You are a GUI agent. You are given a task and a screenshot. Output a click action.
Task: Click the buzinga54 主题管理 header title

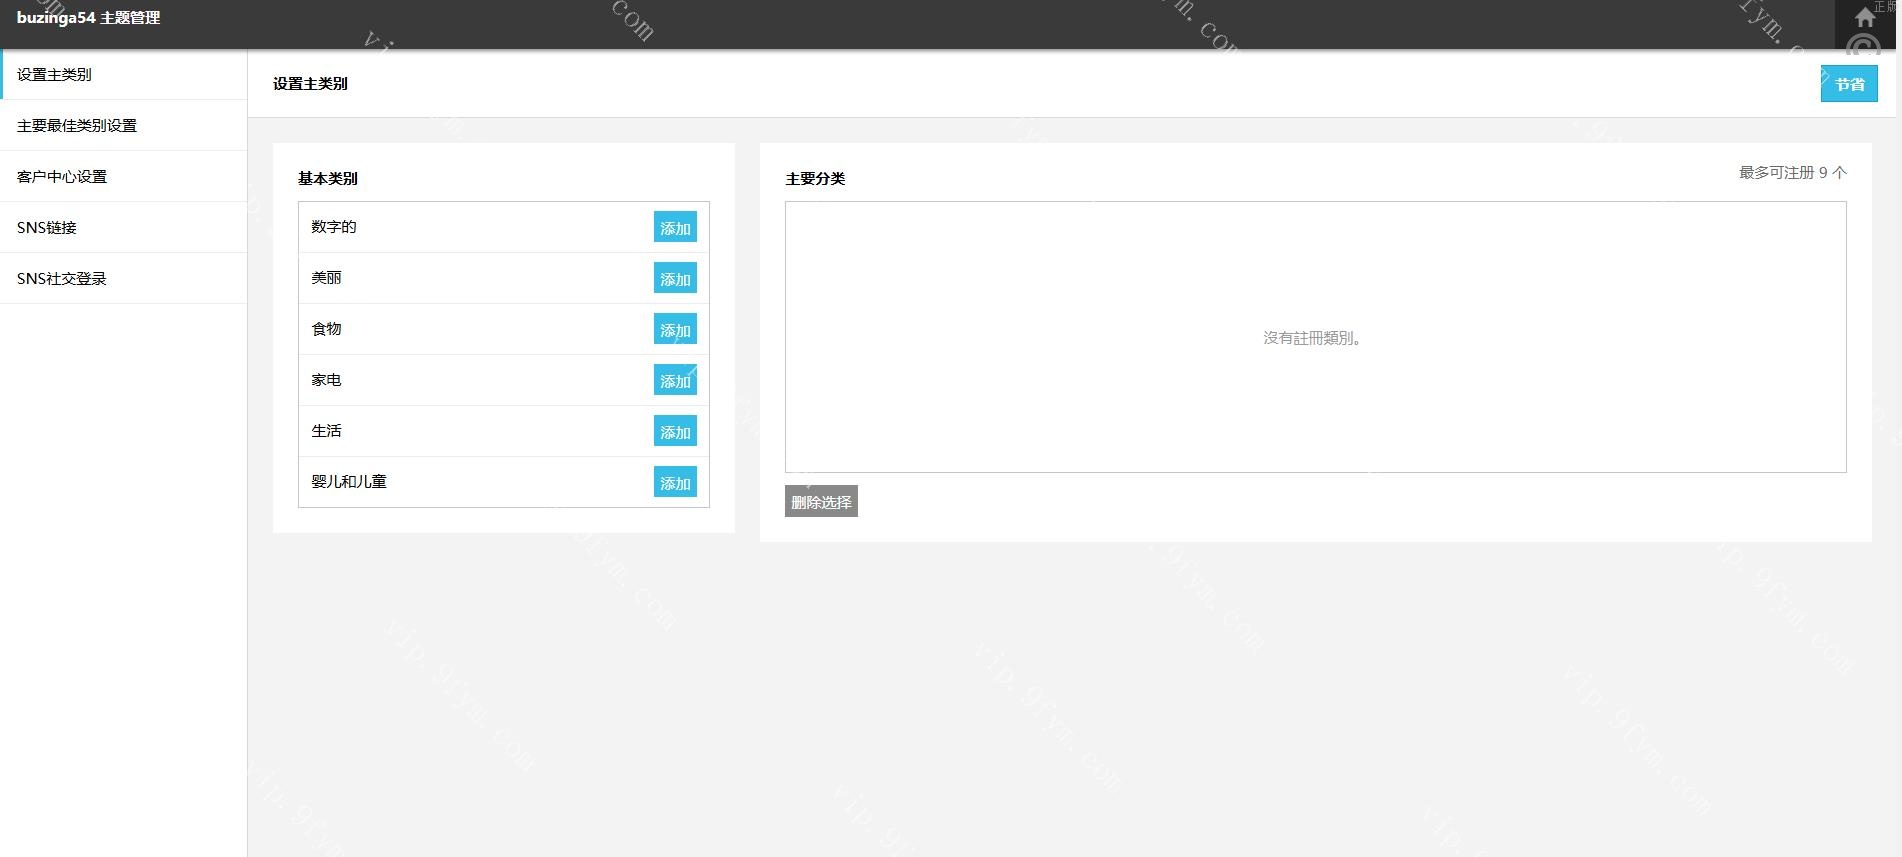(x=89, y=18)
